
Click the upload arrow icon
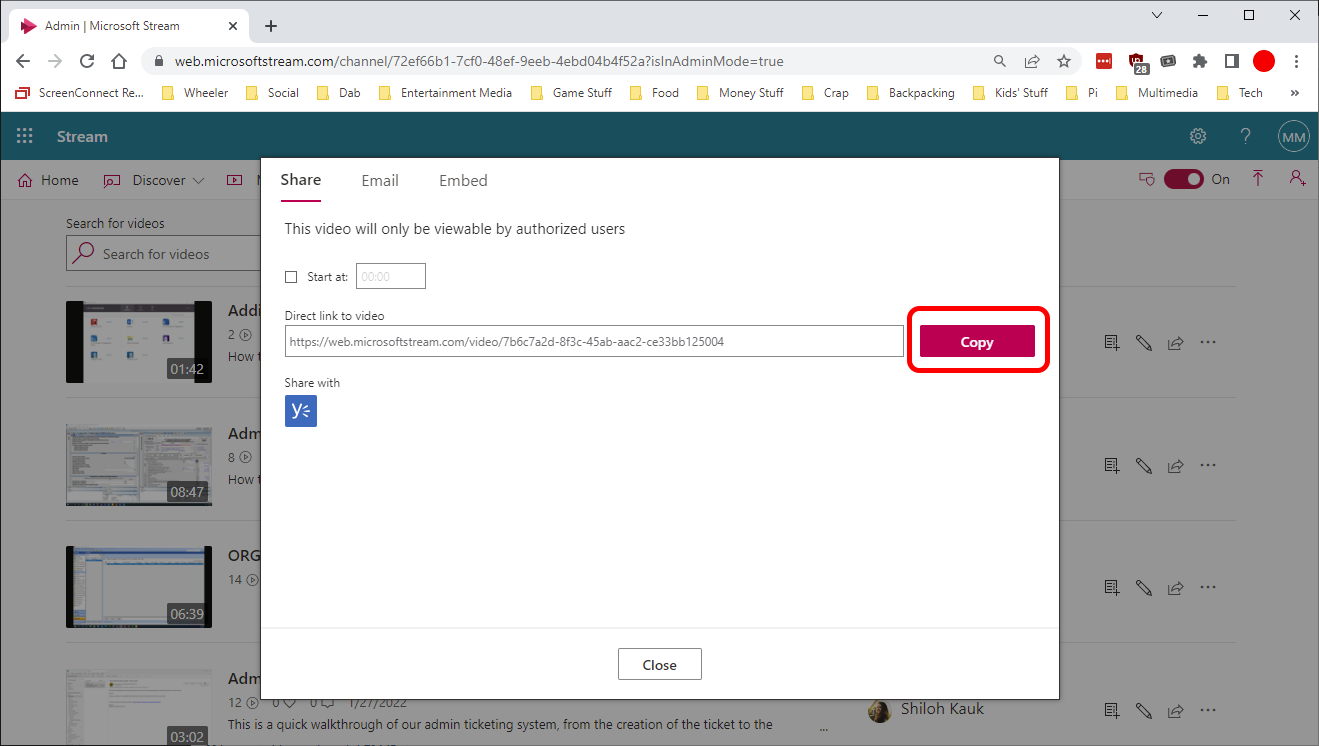click(x=1258, y=178)
